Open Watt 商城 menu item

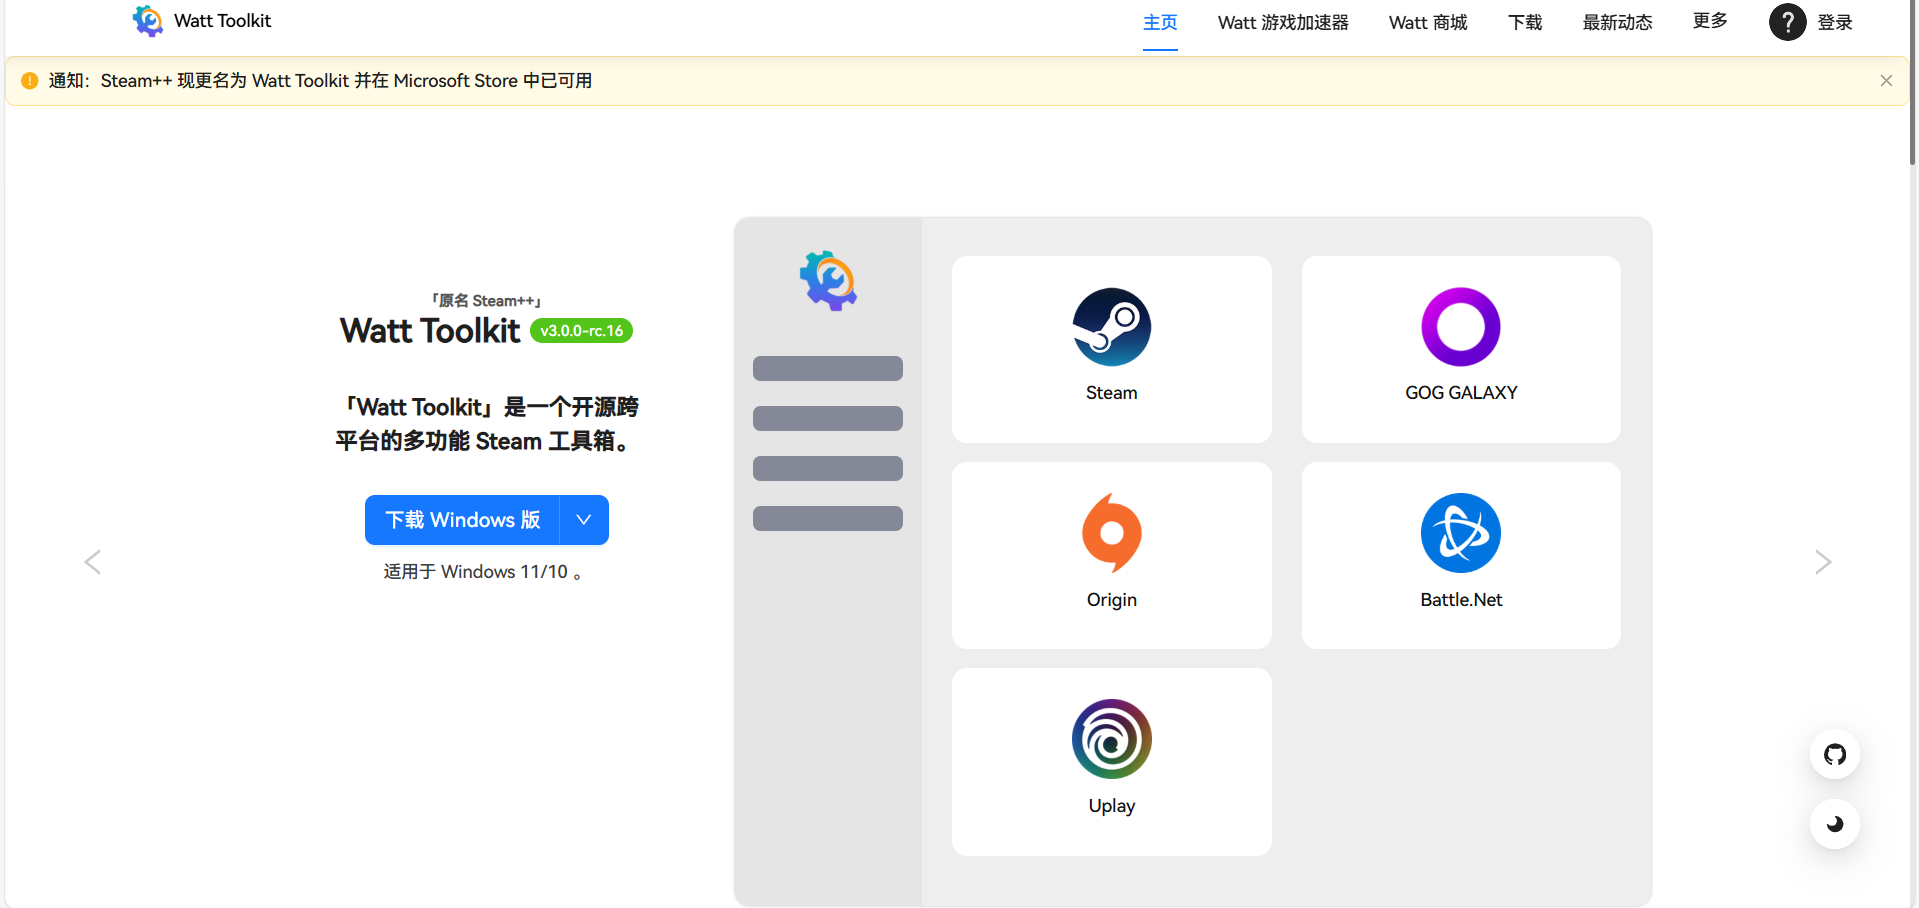click(1428, 22)
